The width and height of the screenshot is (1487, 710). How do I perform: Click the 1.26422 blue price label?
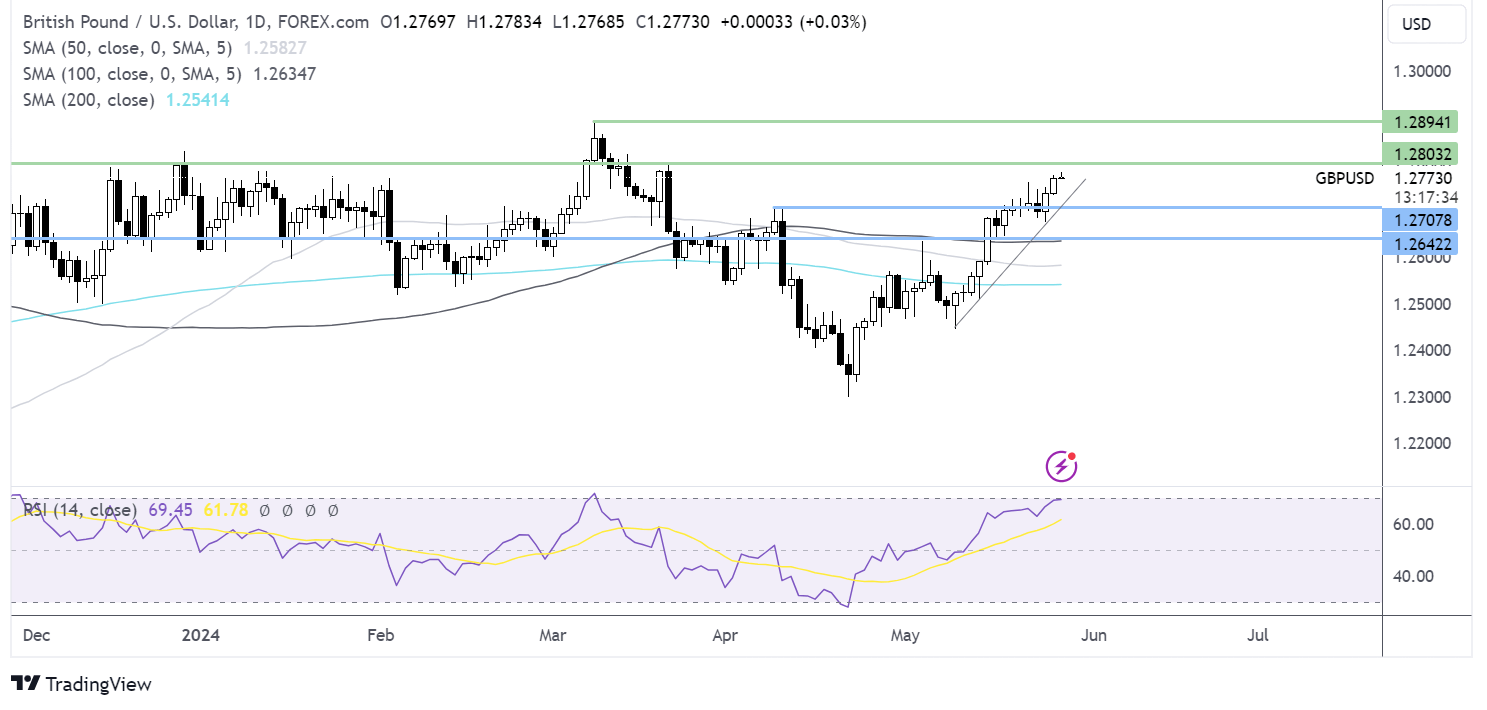coord(1421,242)
